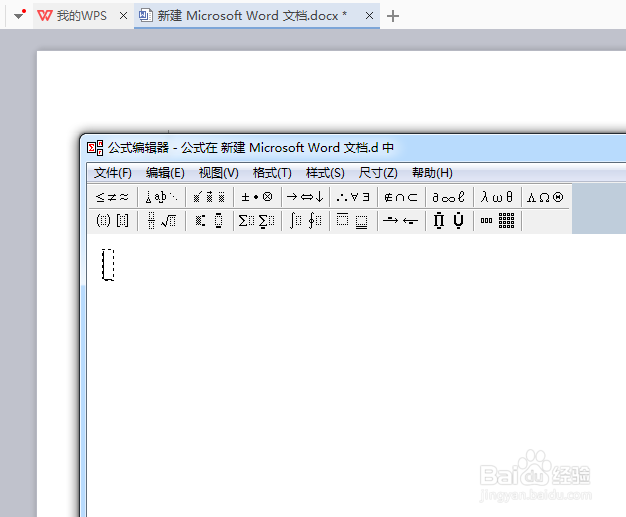Open products and set theory templates palette

pyautogui.click(x=449, y=220)
